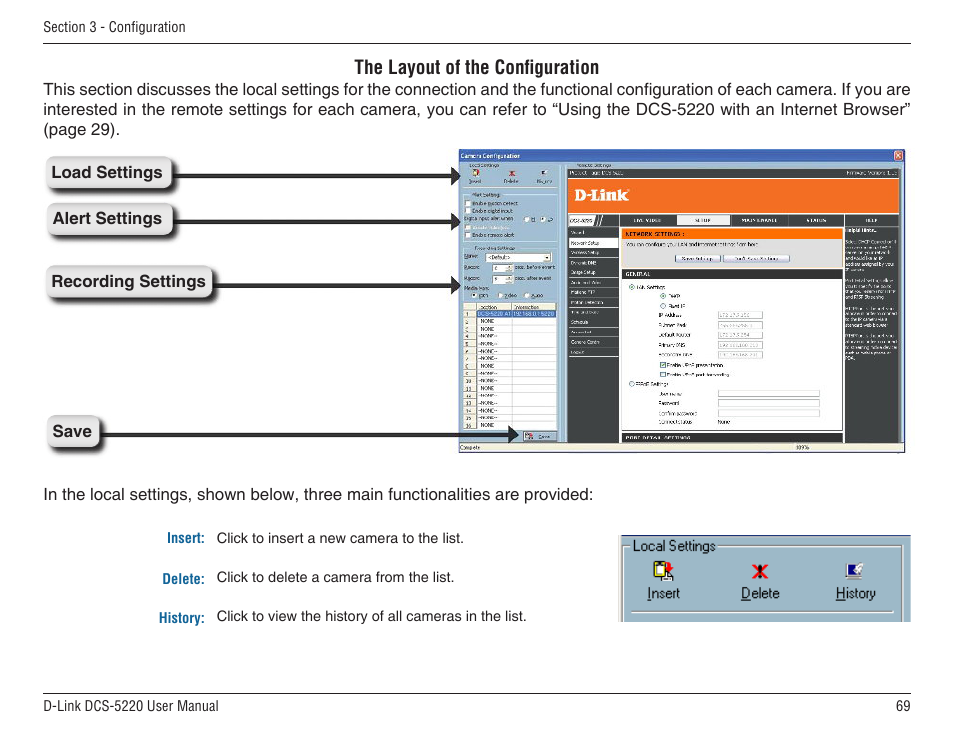Select the Fixed IP radio button
The image size is (954, 738).
pyautogui.click(x=663, y=305)
